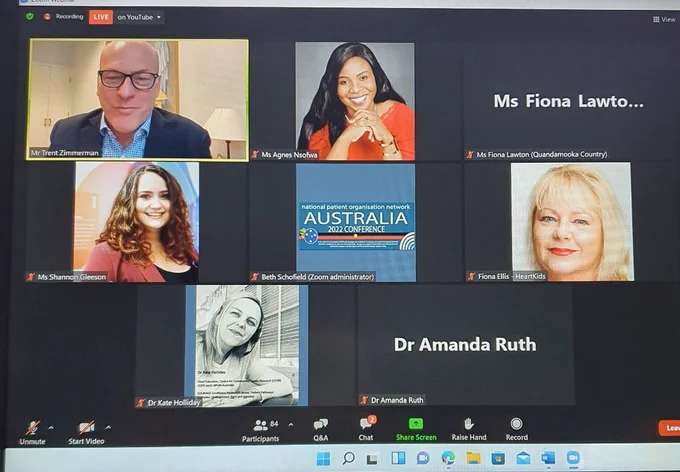The width and height of the screenshot is (680, 472).
Task: Select Mr Trent Zimmerman's video tile
Action: click(137, 100)
